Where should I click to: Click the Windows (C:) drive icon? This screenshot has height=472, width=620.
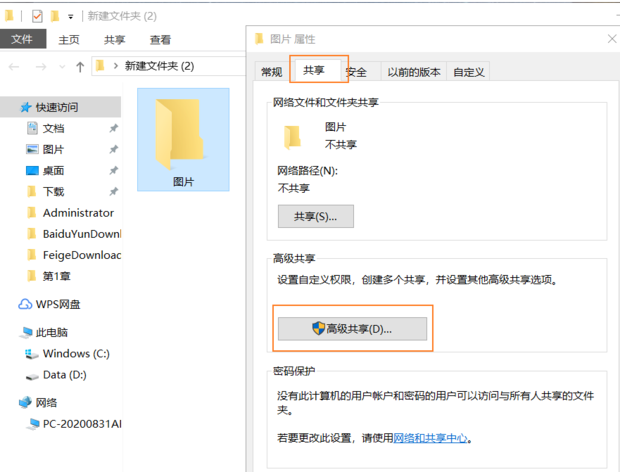point(32,354)
